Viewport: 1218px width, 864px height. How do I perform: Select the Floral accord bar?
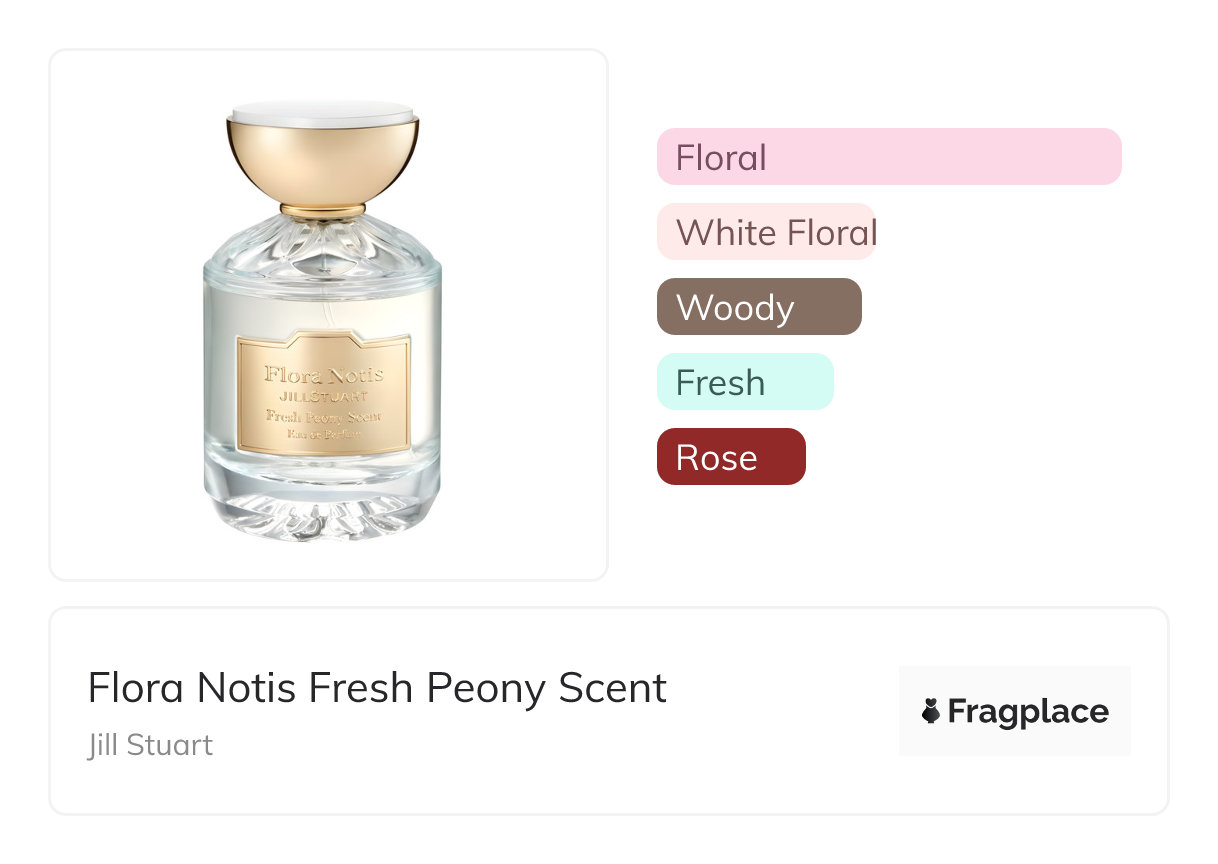(888, 157)
